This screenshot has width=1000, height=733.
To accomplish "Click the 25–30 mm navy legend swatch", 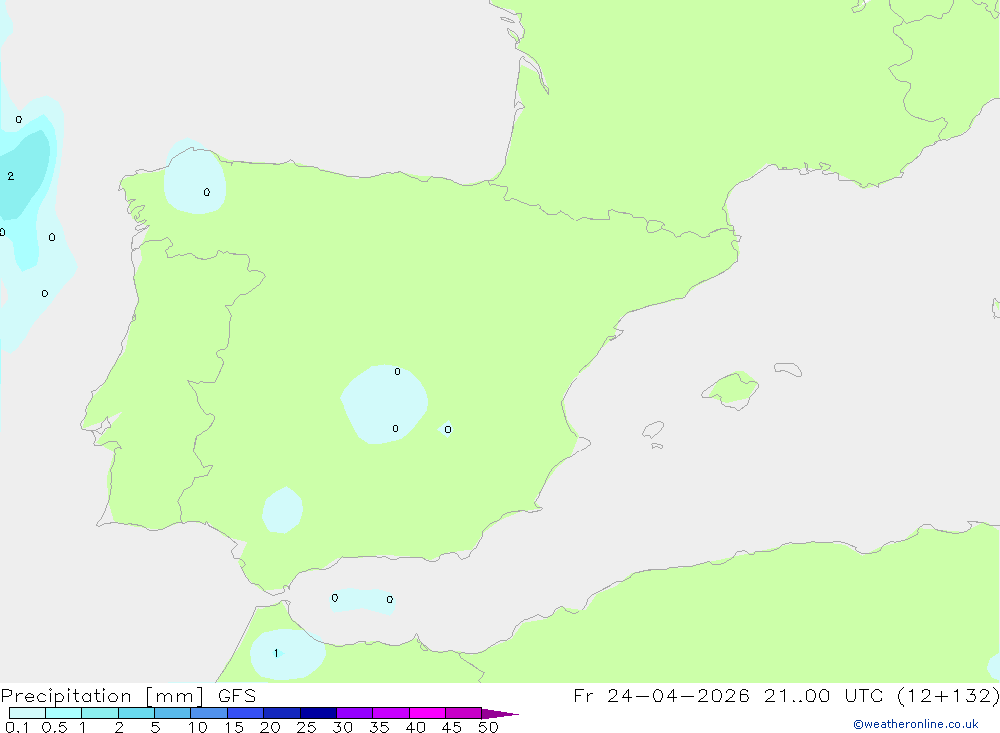I will [318, 713].
